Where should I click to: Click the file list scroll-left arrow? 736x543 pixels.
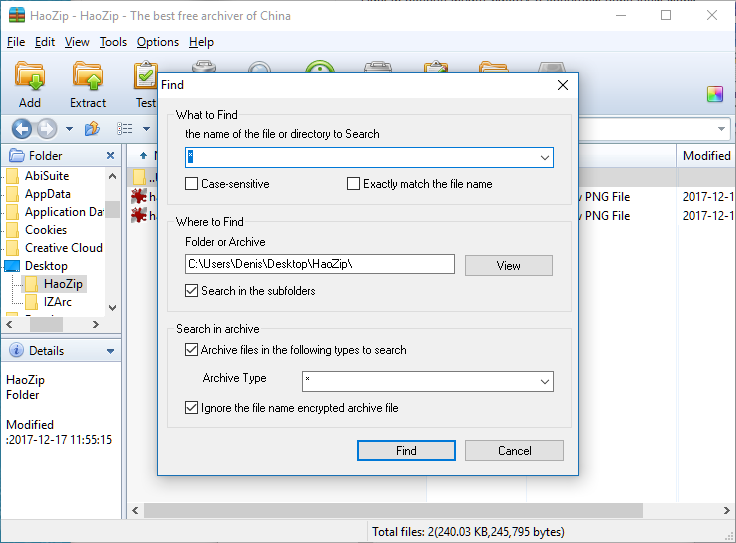pos(135,510)
